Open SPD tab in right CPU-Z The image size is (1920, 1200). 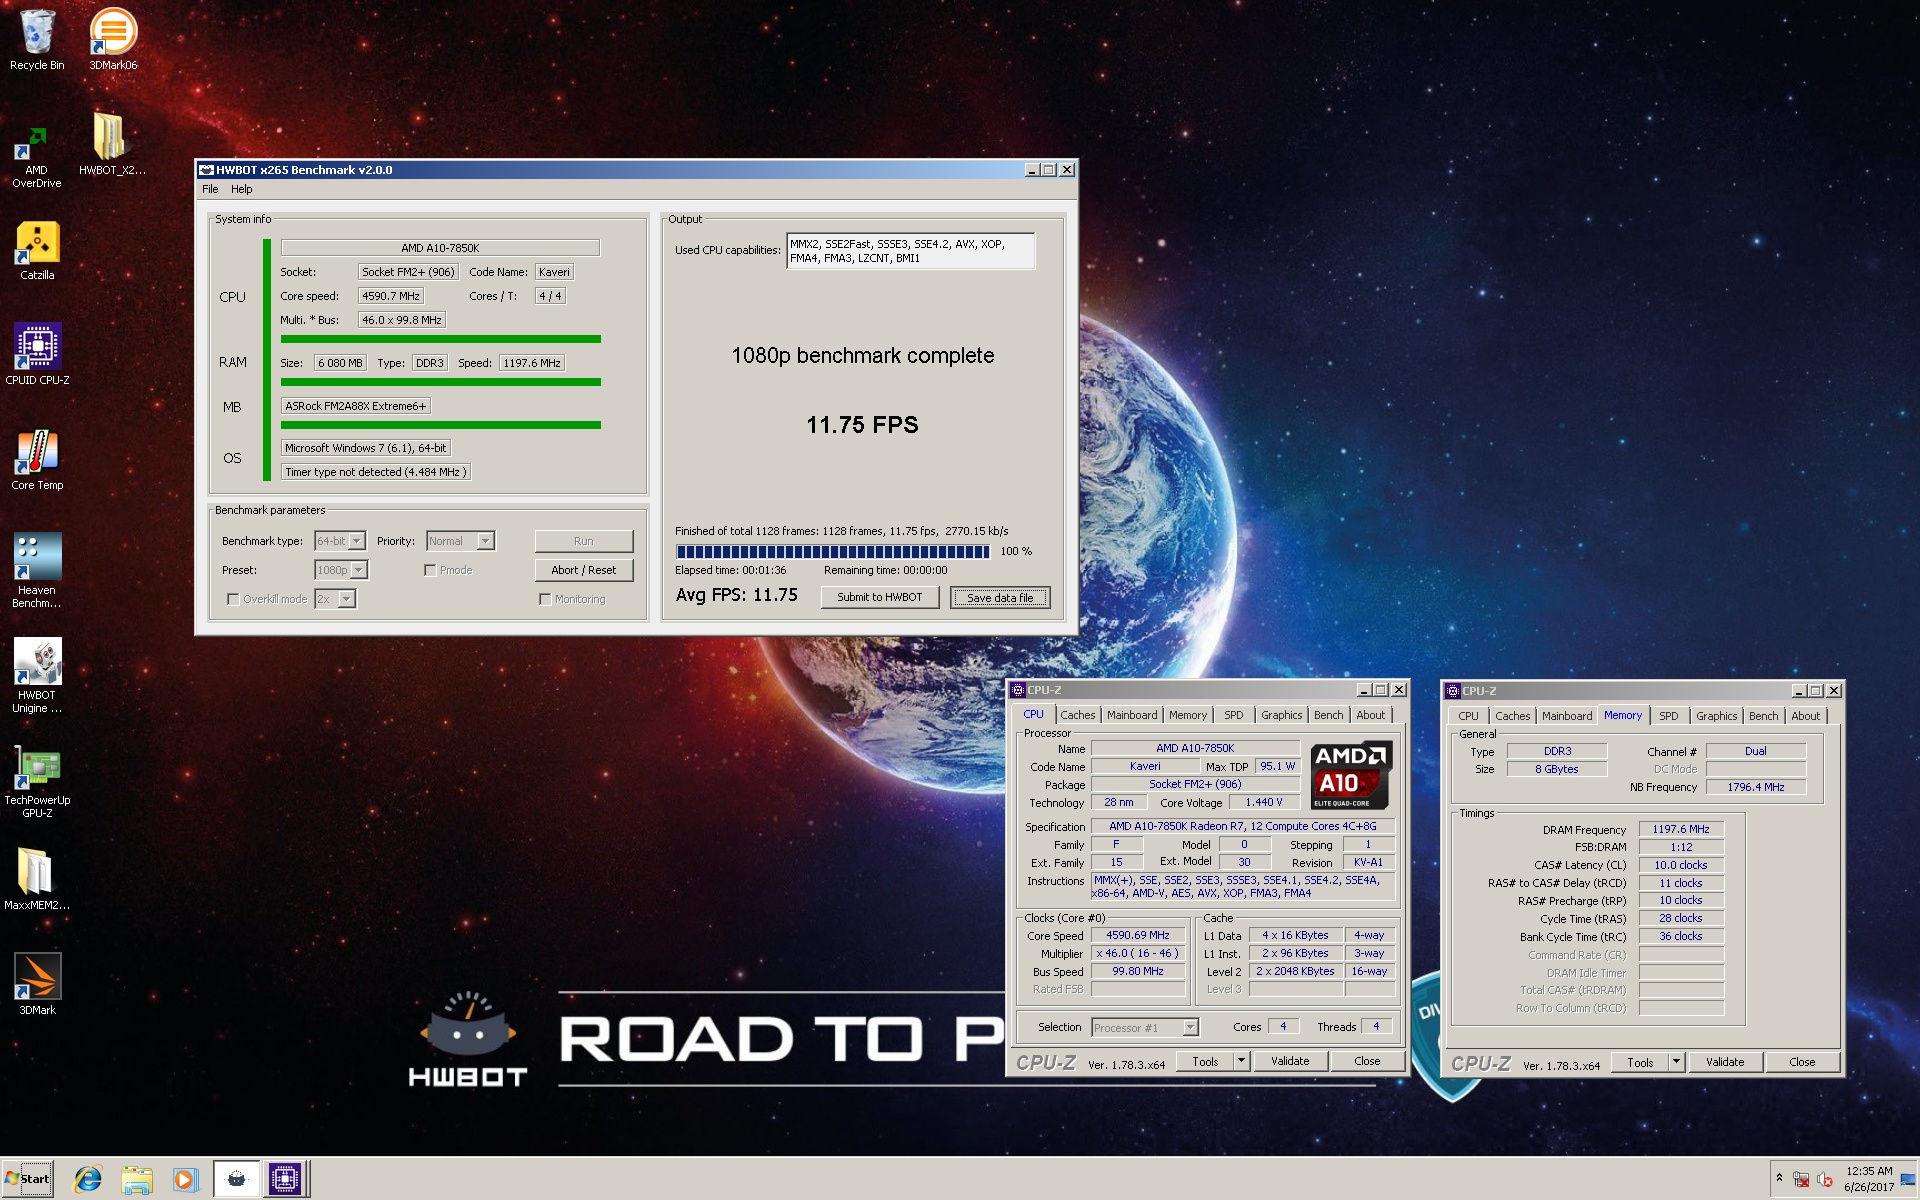pos(1668,716)
